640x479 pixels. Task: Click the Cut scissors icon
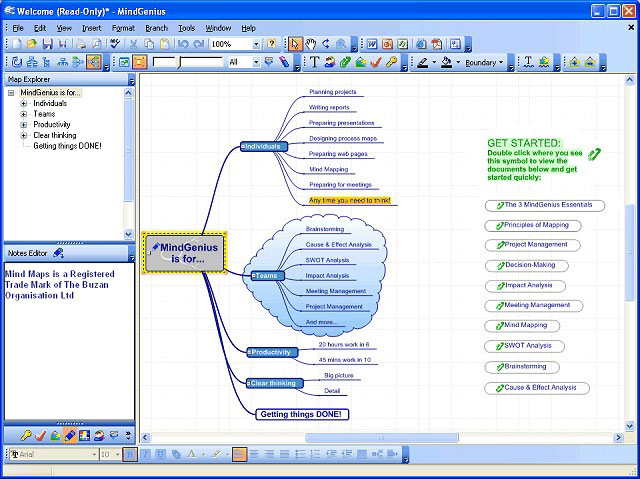click(x=133, y=44)
